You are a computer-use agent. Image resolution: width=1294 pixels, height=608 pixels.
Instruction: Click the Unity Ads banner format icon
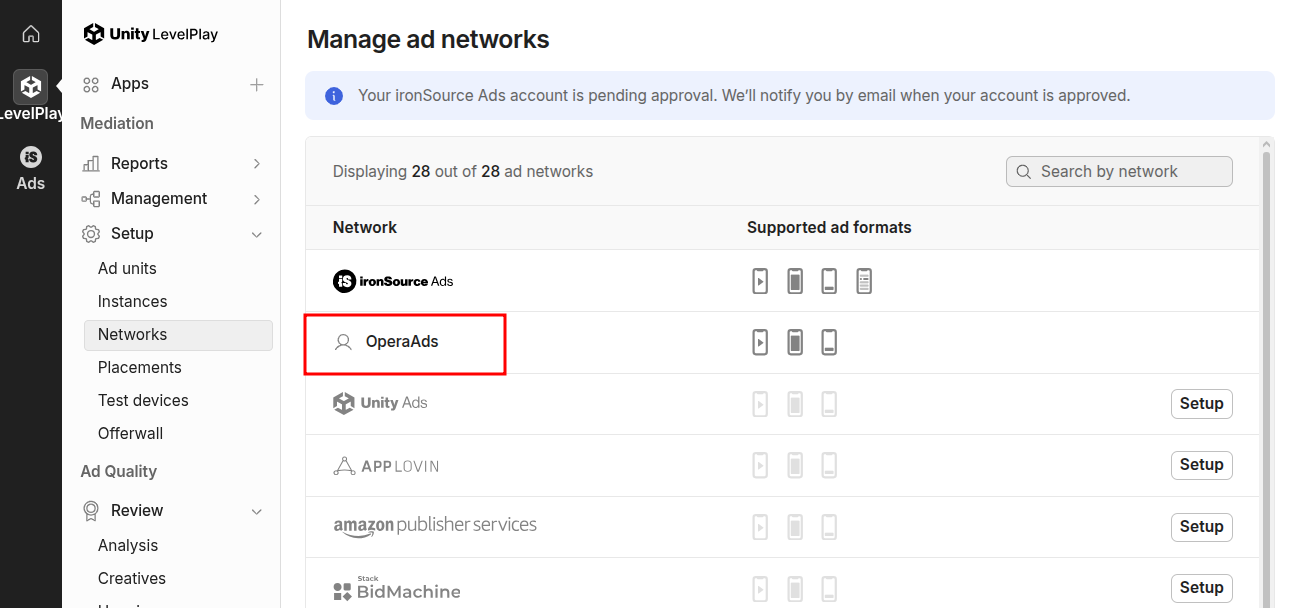point(829,404)
